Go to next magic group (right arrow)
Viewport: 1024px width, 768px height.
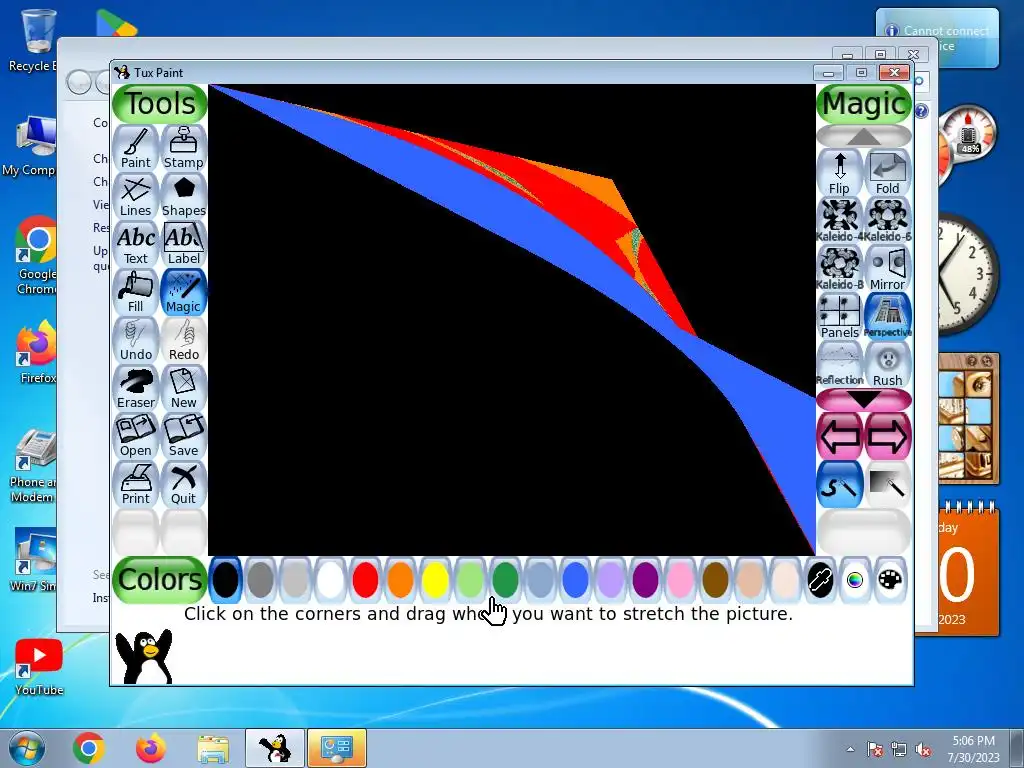888,436
